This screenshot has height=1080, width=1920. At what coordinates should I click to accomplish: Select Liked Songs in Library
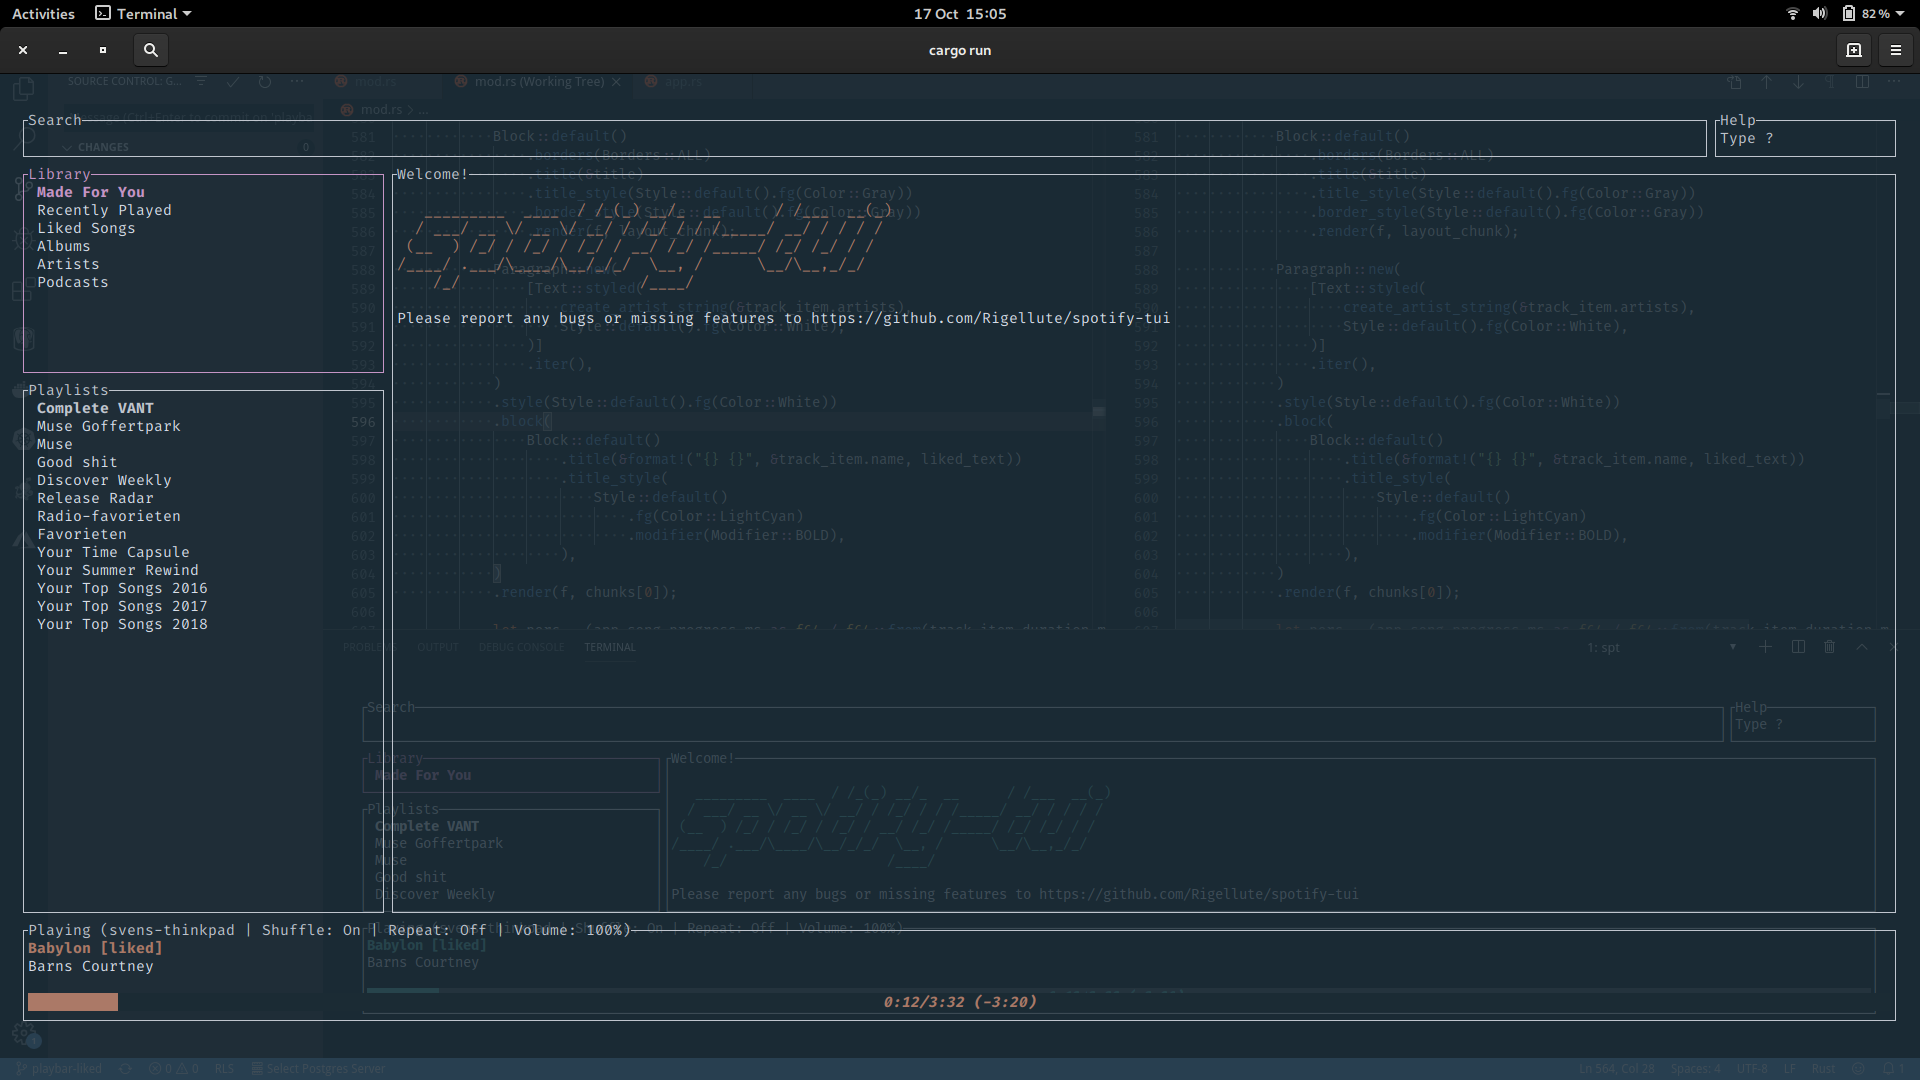[86, 228]
